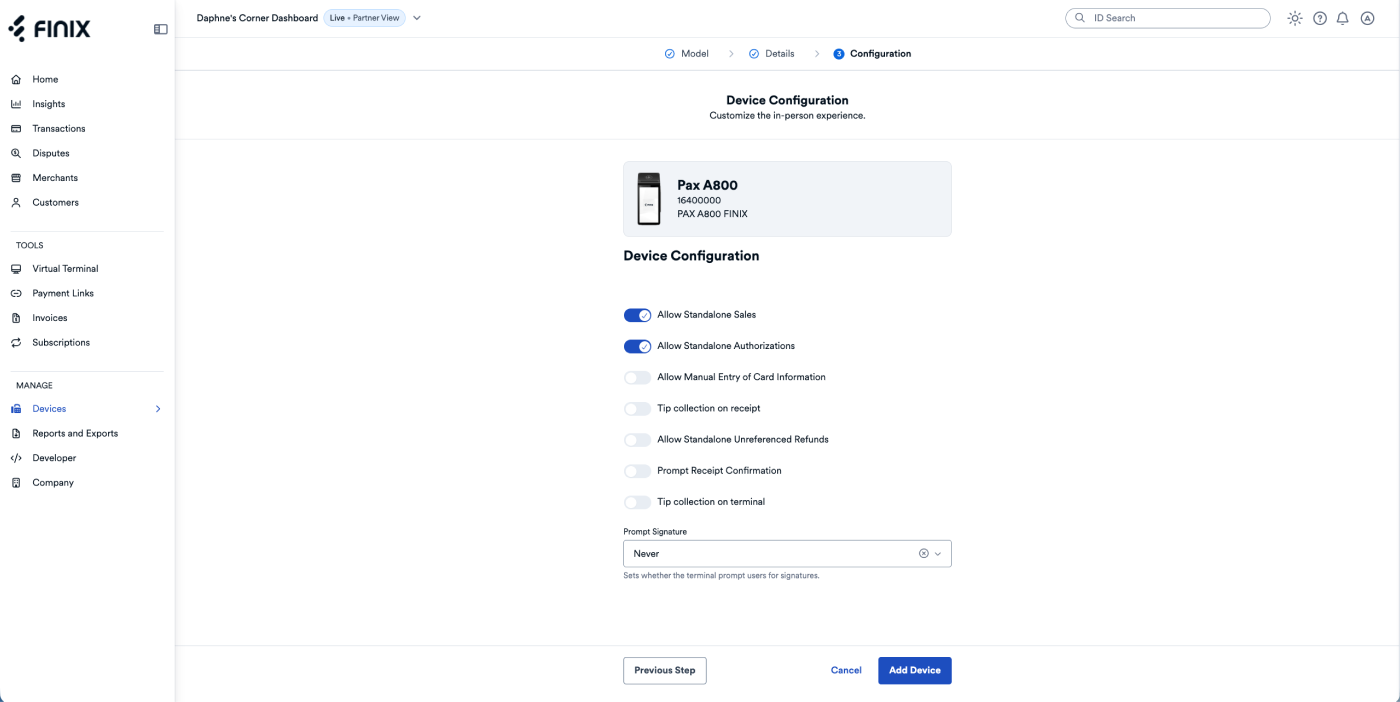Click the ID Search field

[x=1168, y=18]
